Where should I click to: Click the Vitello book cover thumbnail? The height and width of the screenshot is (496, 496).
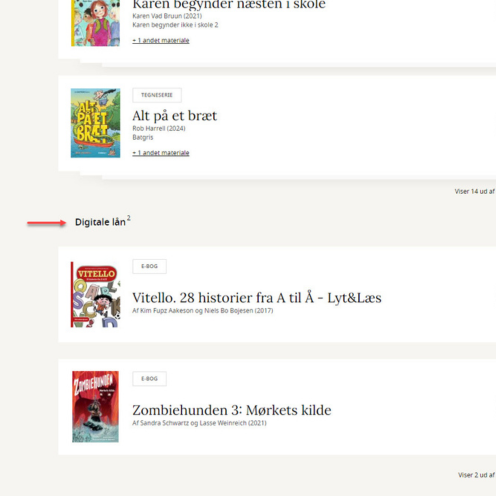pos(95,294)
